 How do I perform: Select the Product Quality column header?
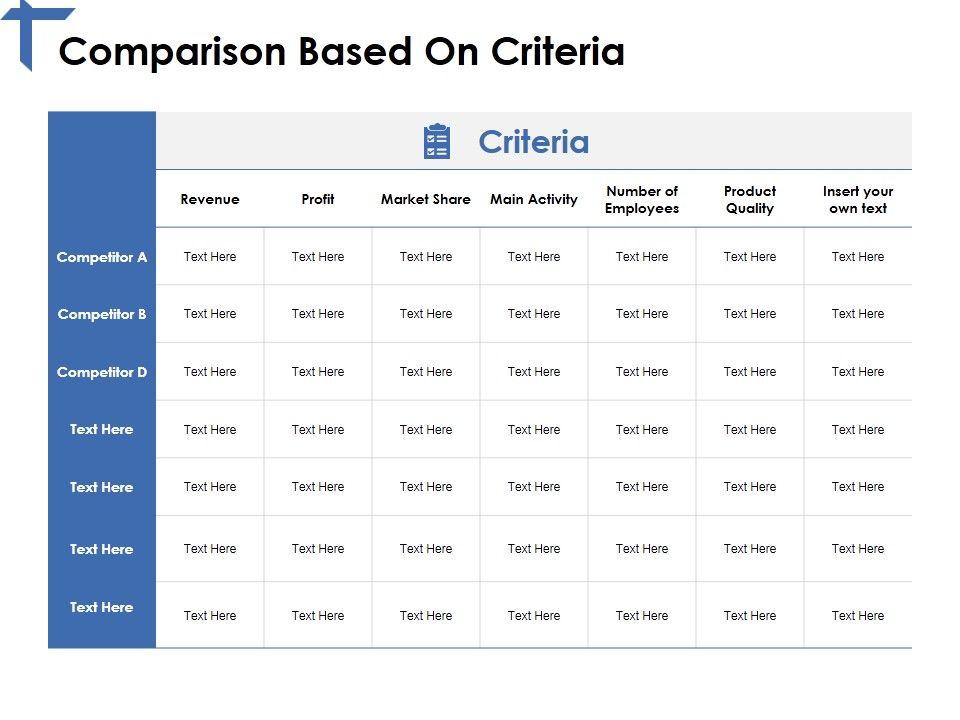click(x=750, y=199)
